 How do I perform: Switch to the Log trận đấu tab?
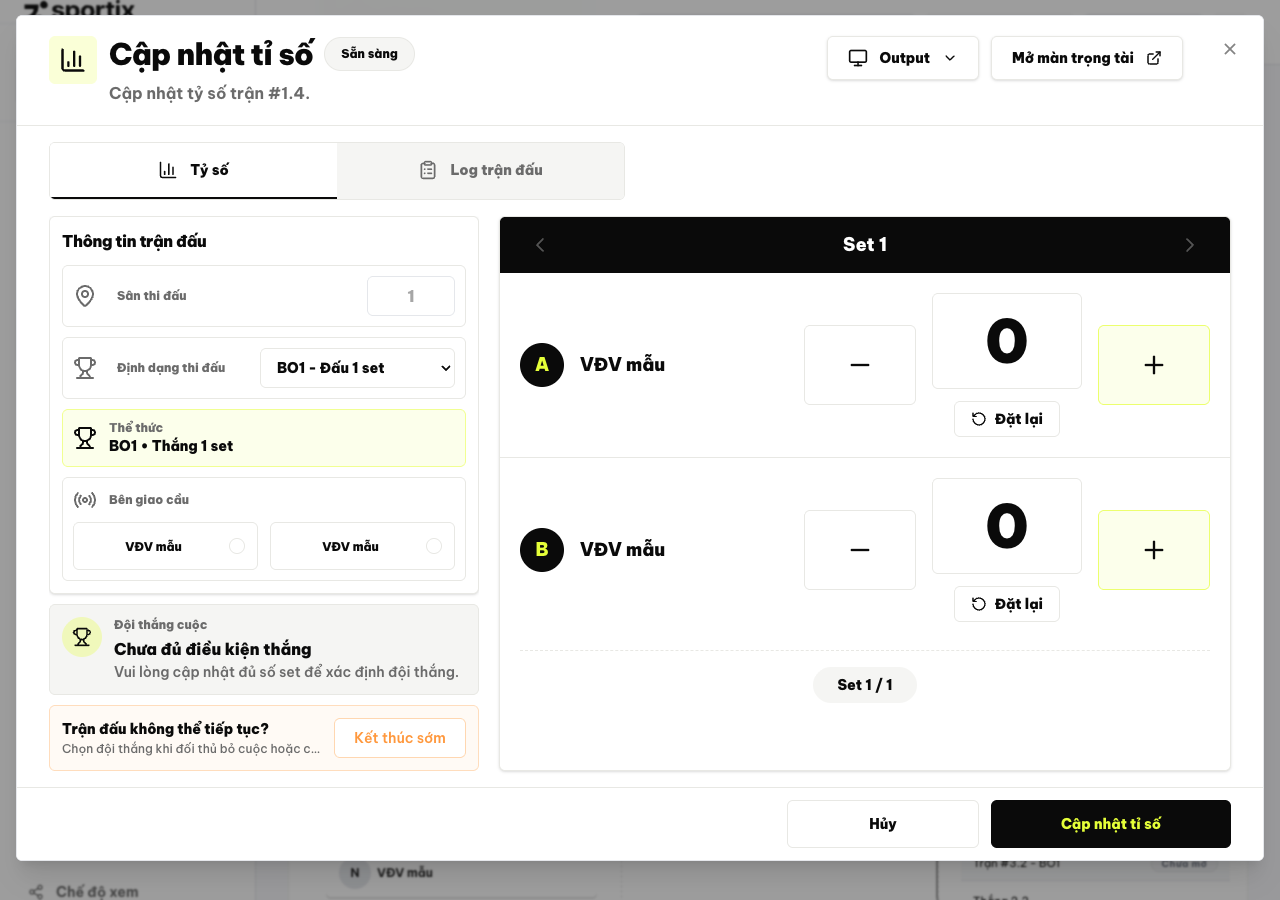point(481,170)
